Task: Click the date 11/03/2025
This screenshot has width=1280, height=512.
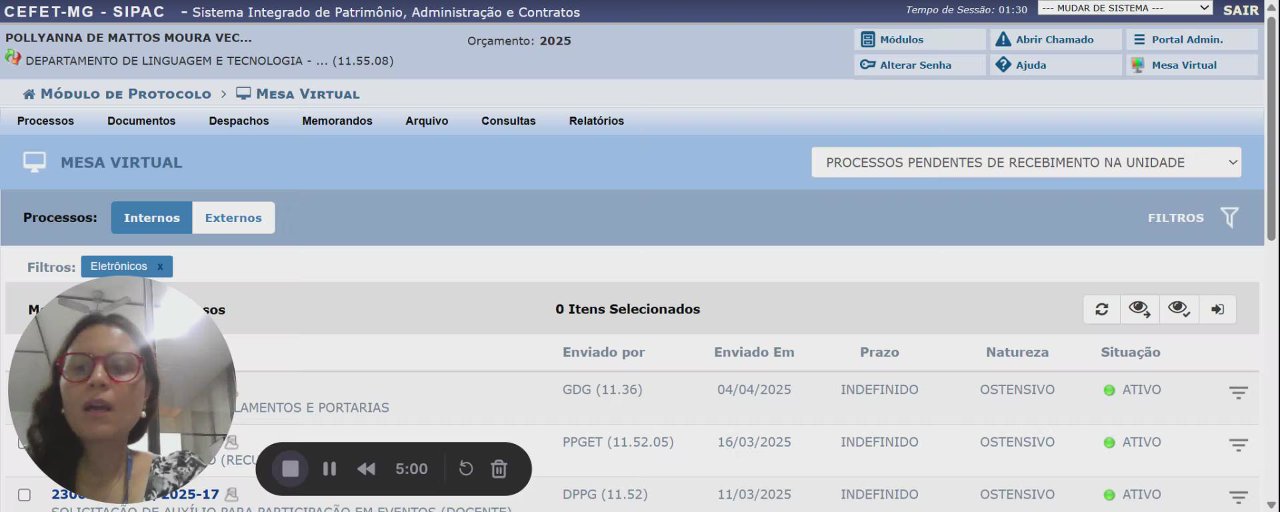Action: click(754, 494)
